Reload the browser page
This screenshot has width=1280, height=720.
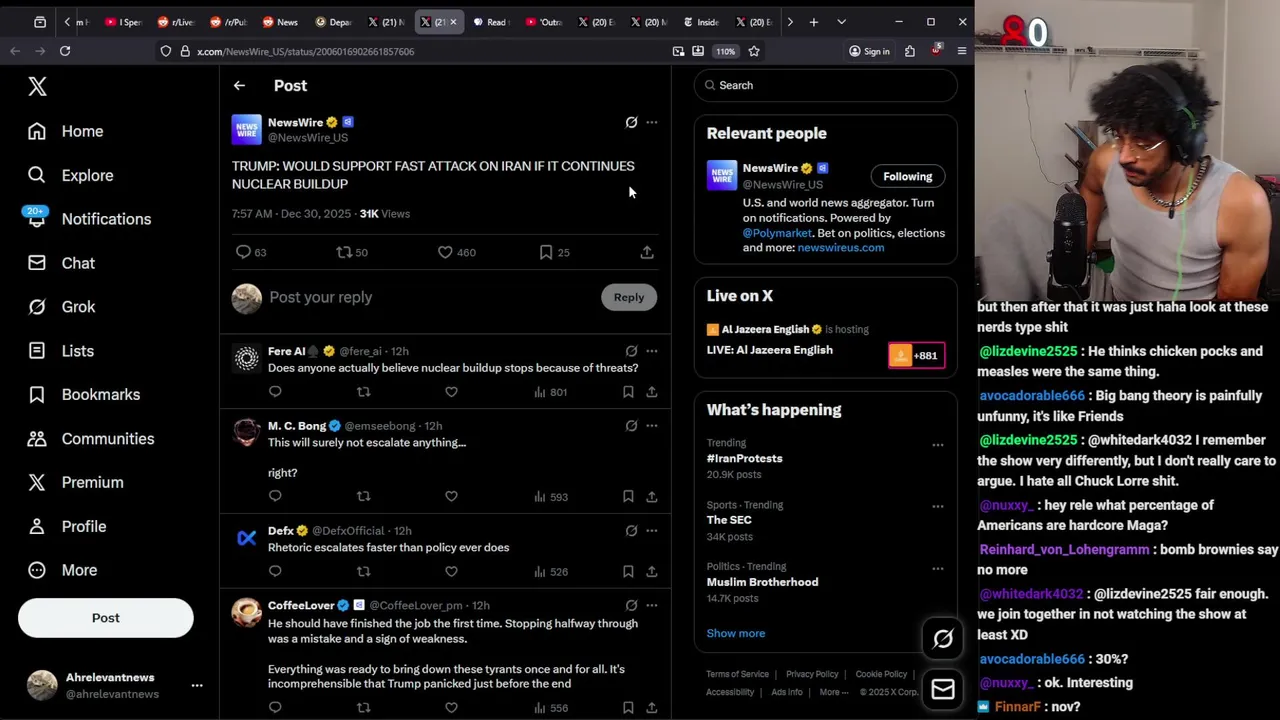[65, 51]
